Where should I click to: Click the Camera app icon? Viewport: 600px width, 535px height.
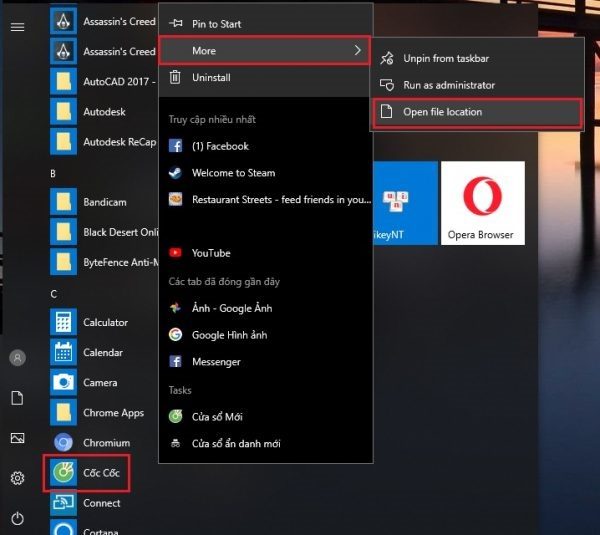click(x=64, y=382)
